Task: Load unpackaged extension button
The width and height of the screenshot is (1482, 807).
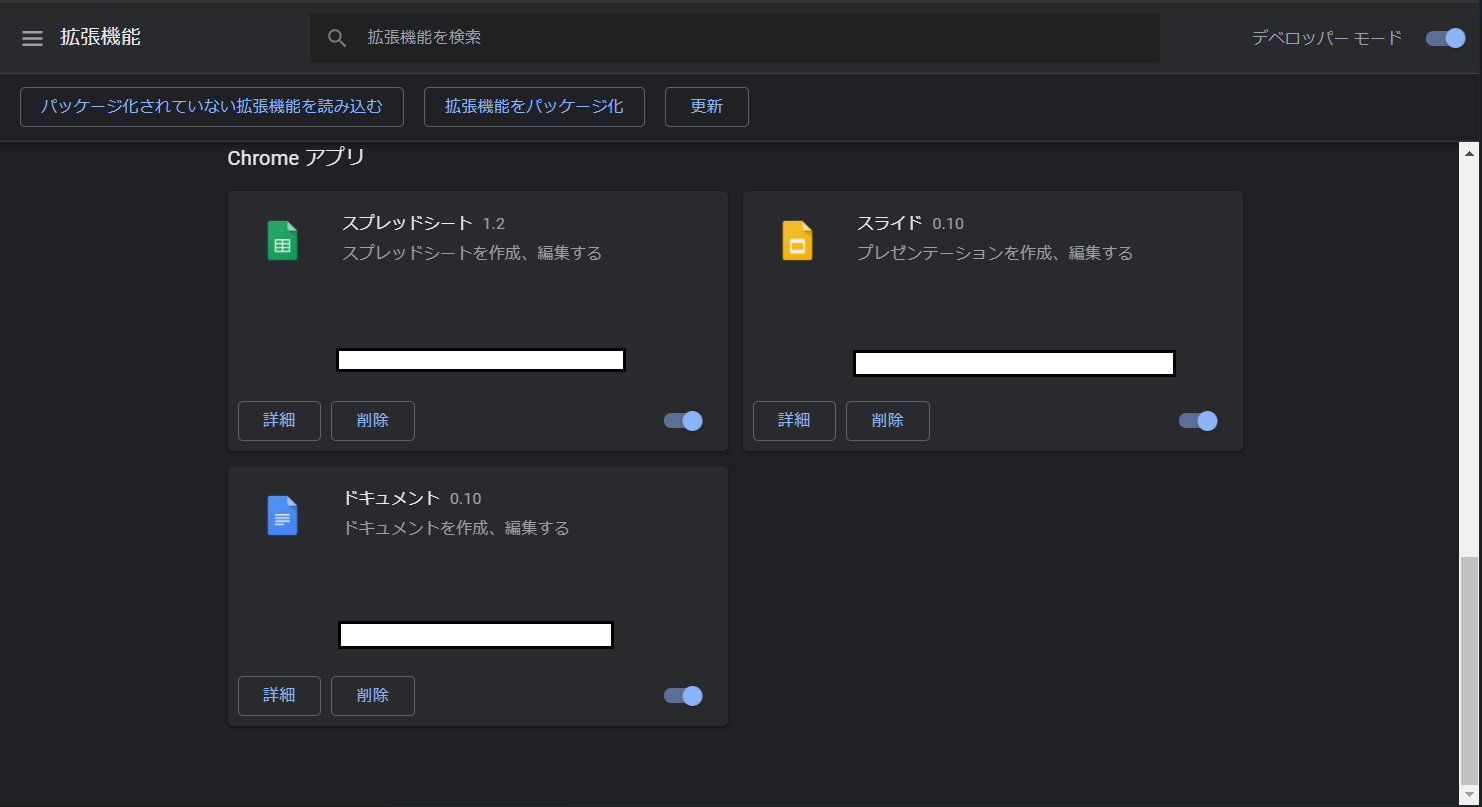Action: click(212, 107)
